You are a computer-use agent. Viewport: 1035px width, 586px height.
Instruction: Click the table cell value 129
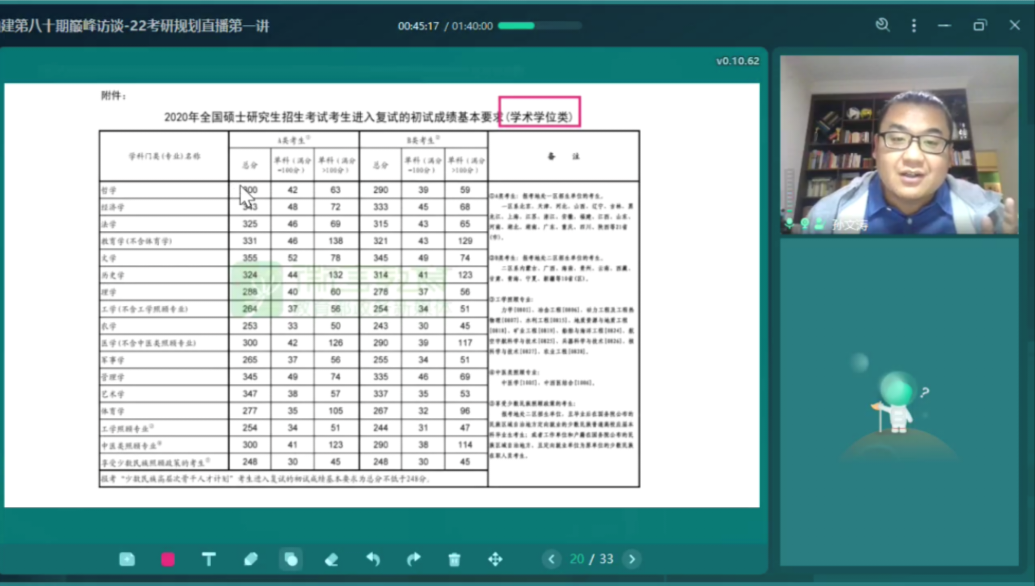465,241
